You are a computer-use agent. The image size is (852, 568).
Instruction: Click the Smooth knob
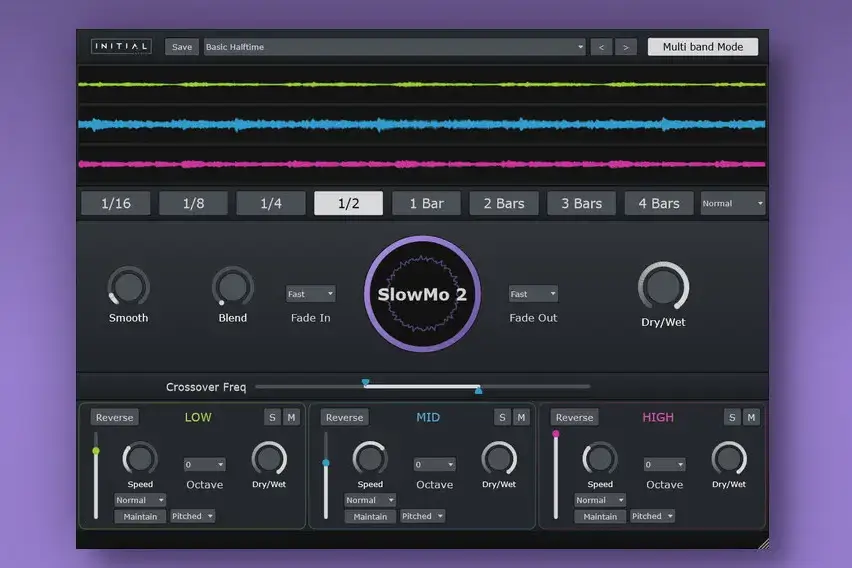(x=128, y=286)
